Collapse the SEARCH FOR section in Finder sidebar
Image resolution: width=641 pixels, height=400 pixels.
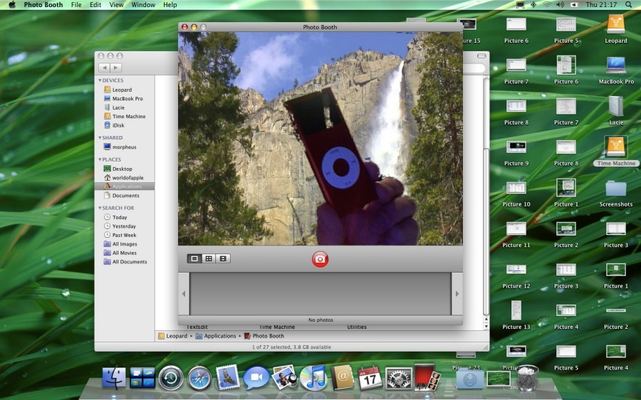click(x=100, y=208)
